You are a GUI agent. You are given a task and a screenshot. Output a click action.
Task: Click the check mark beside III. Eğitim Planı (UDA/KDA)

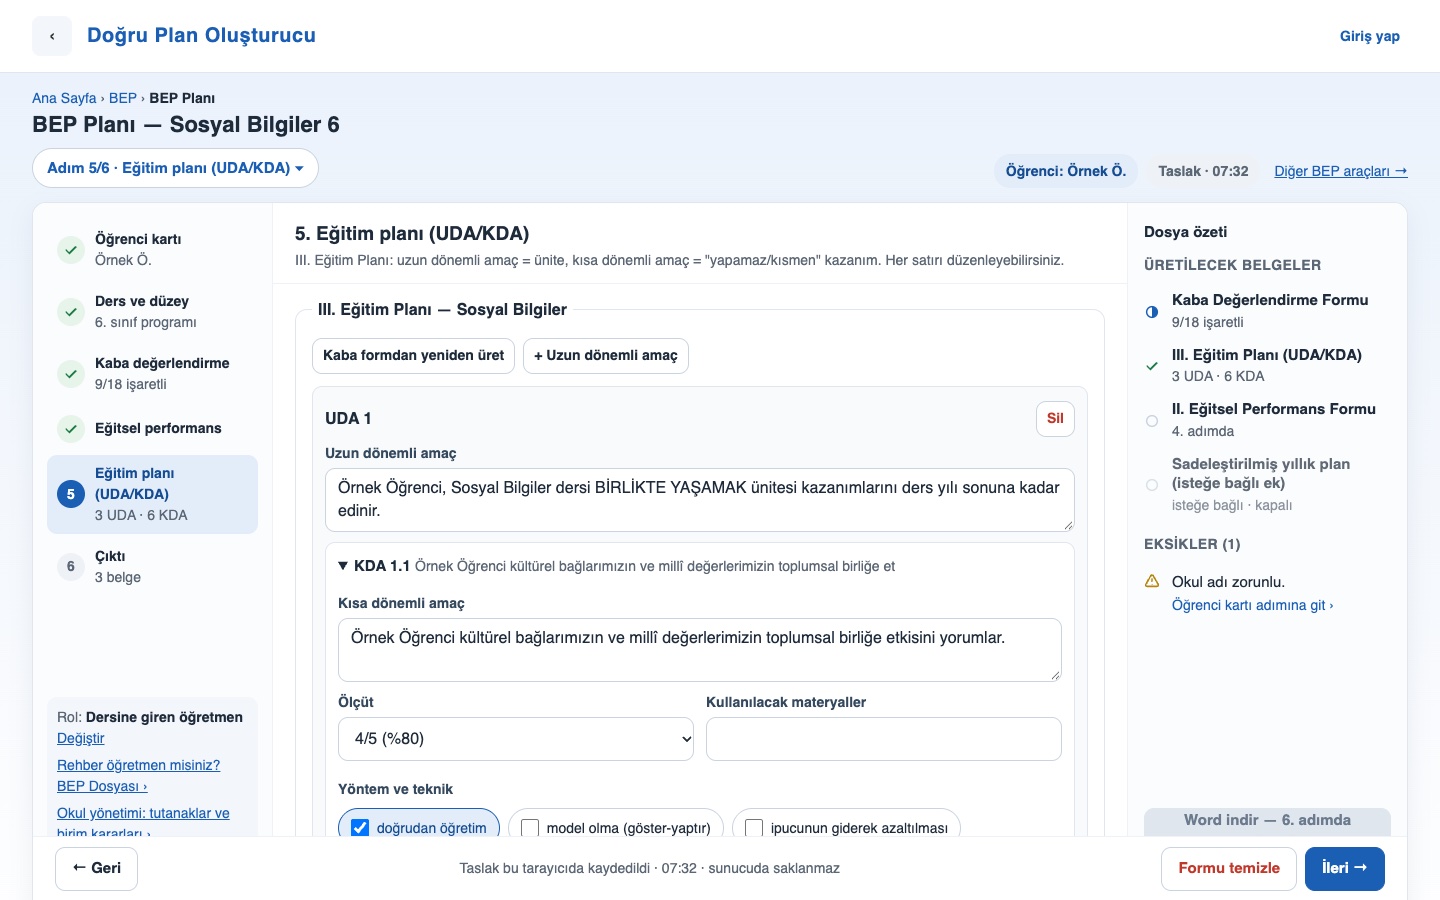(1152, 366)
